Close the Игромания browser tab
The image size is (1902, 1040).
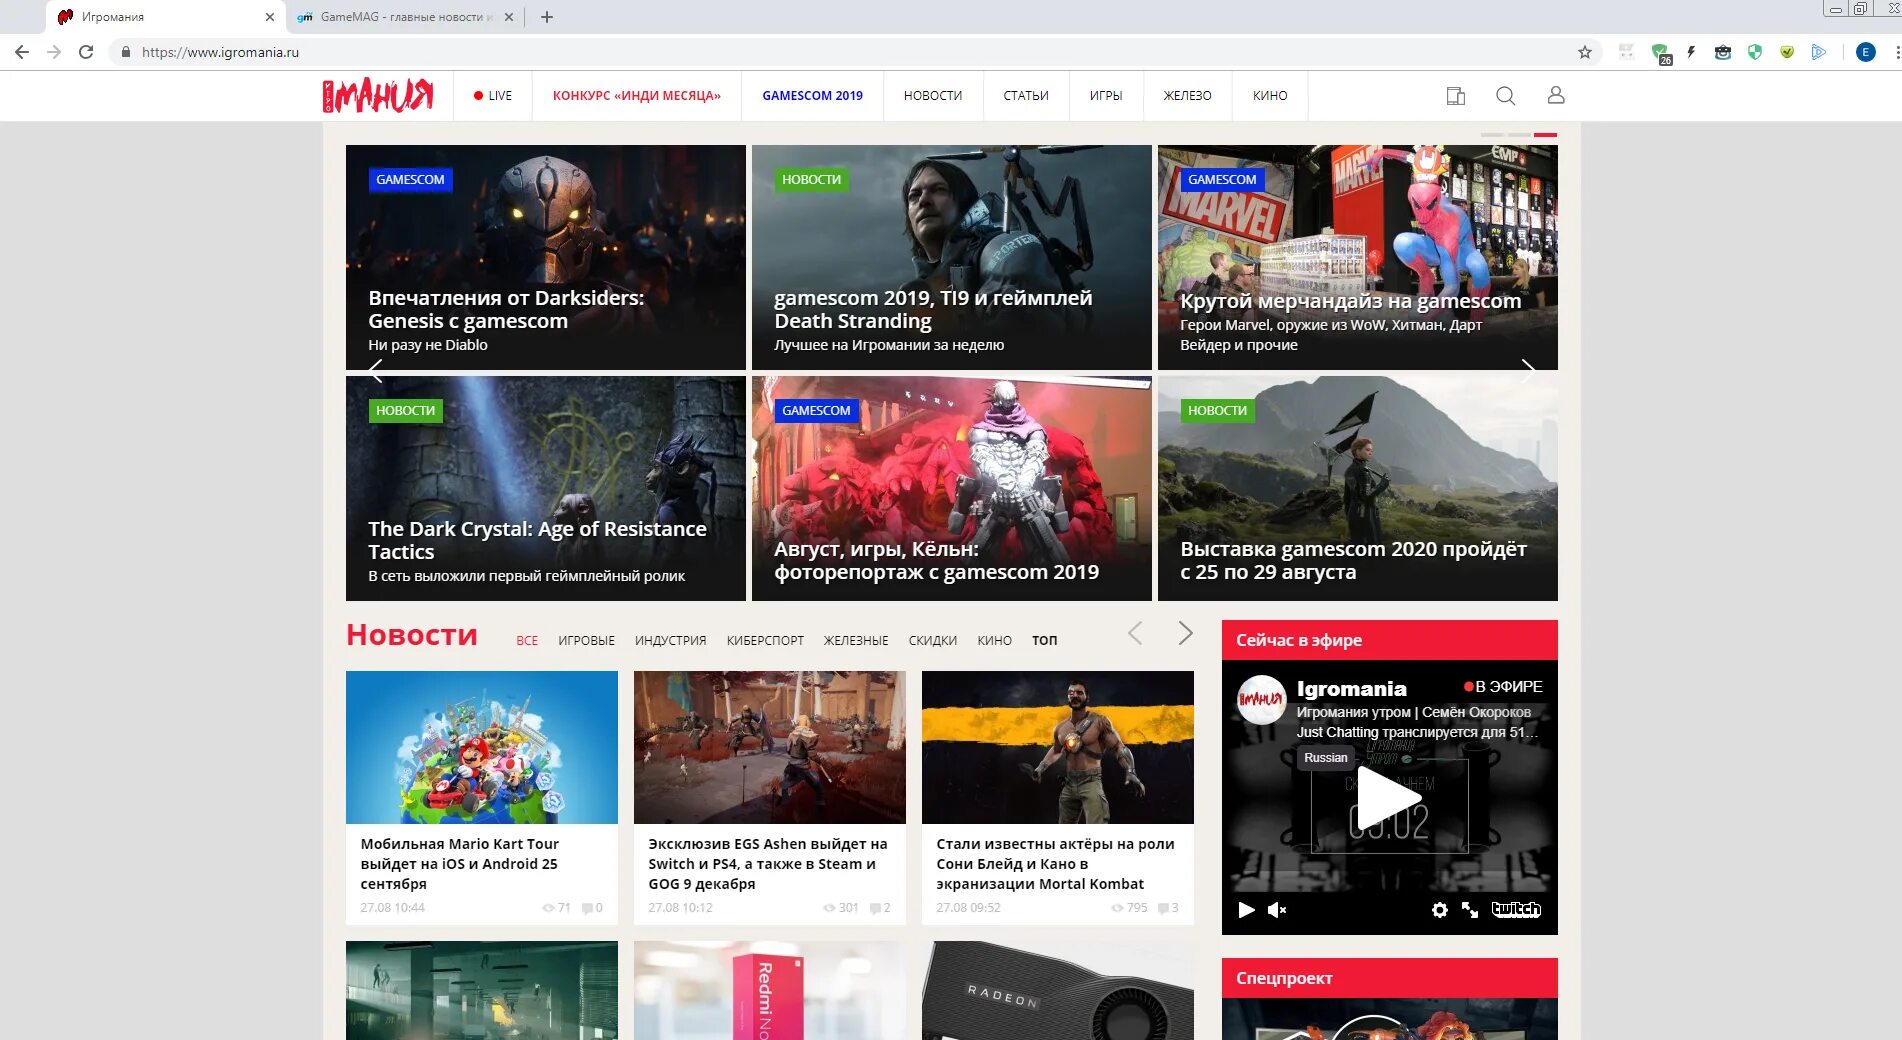click(x=269, y=17)
